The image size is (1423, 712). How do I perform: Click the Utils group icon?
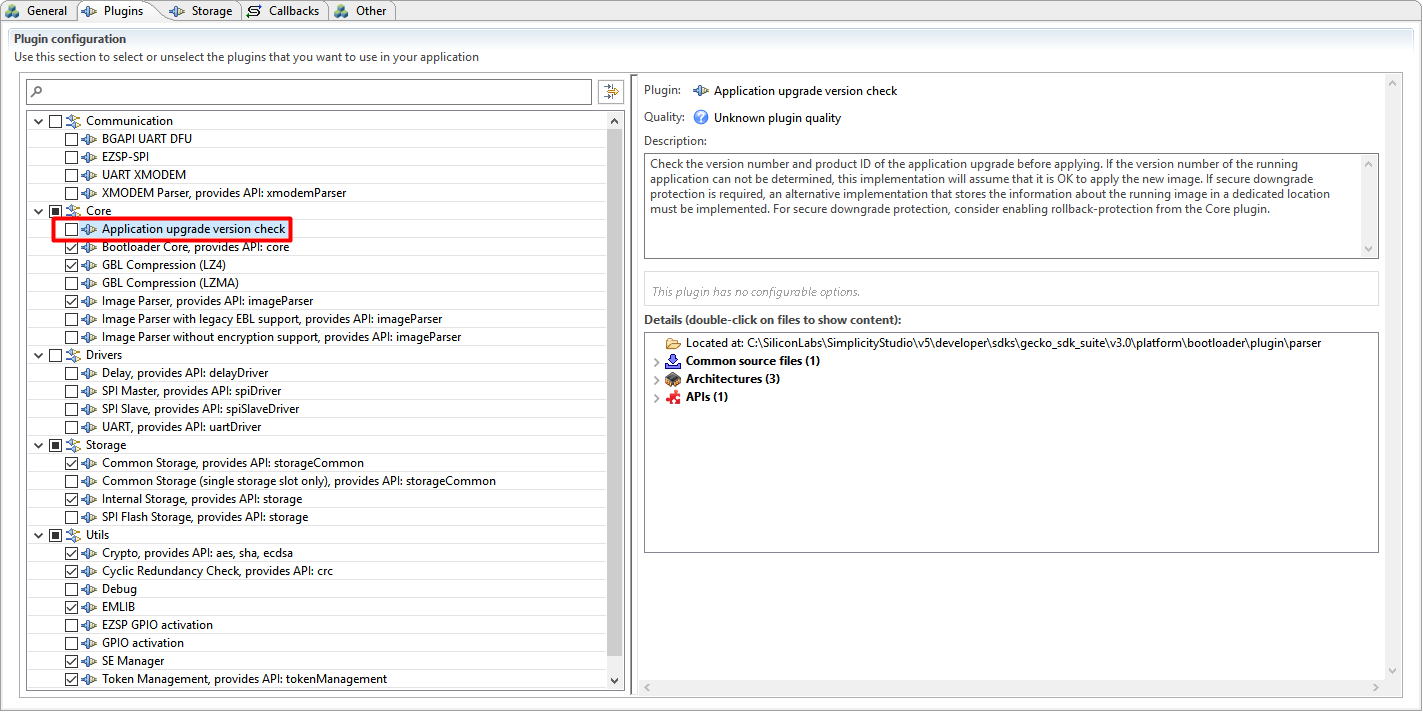point(73,535)
